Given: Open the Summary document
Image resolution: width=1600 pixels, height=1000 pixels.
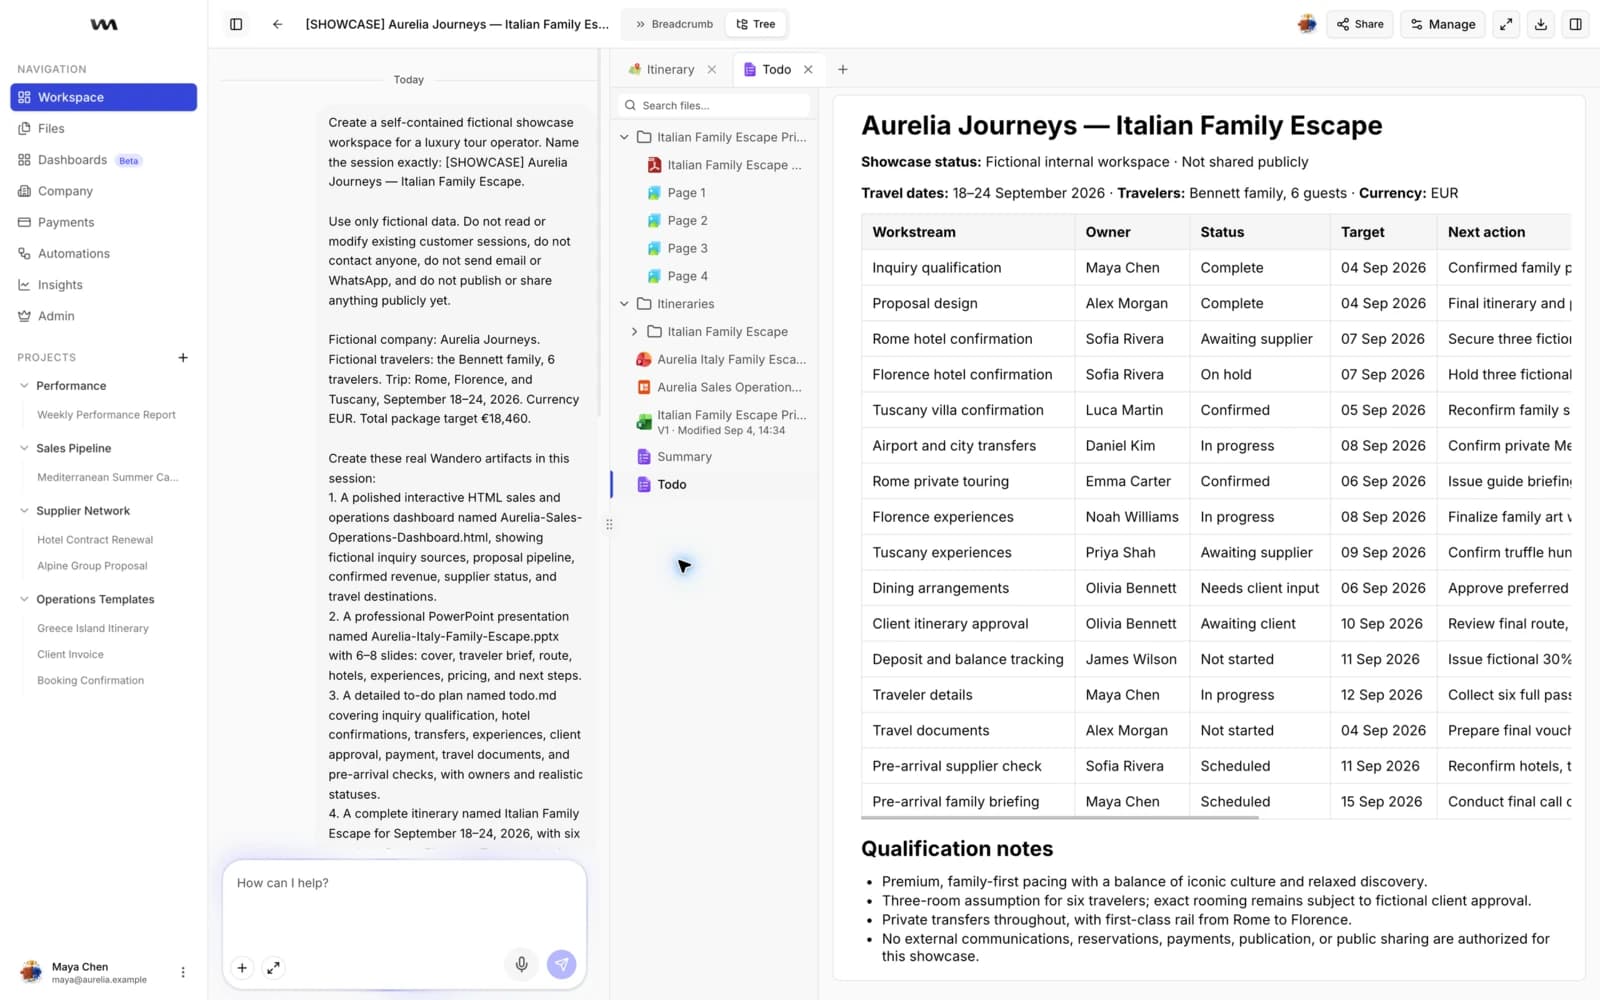Looking at the screenshot, I should 675,457.
